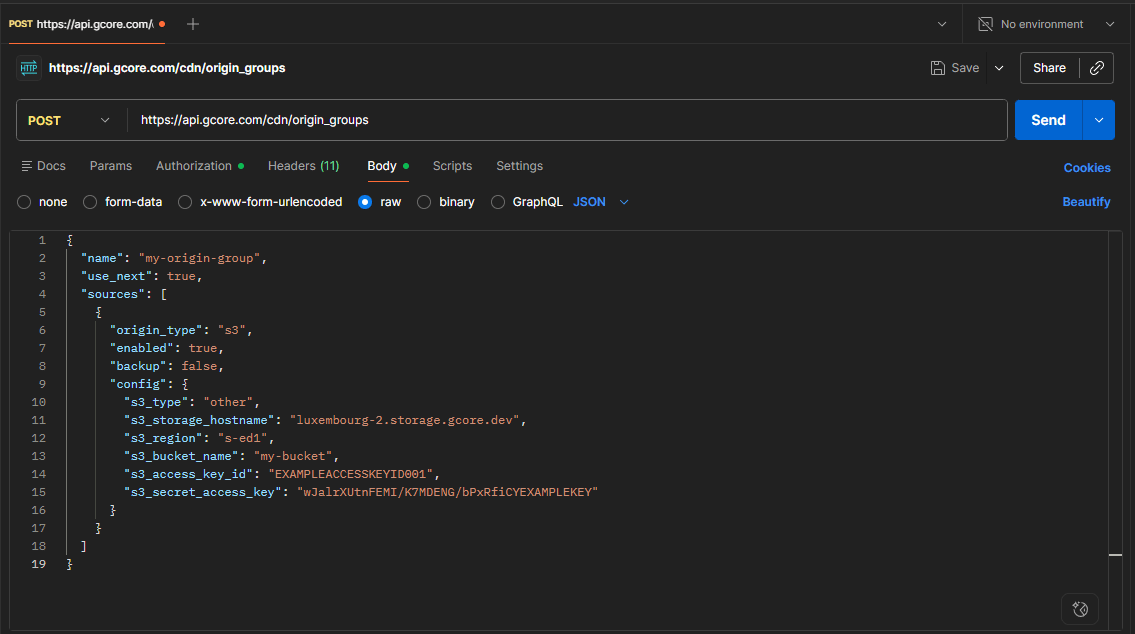Click the unsaved orange dot on the tab
1135x634 pixels.
coord(162,24)
